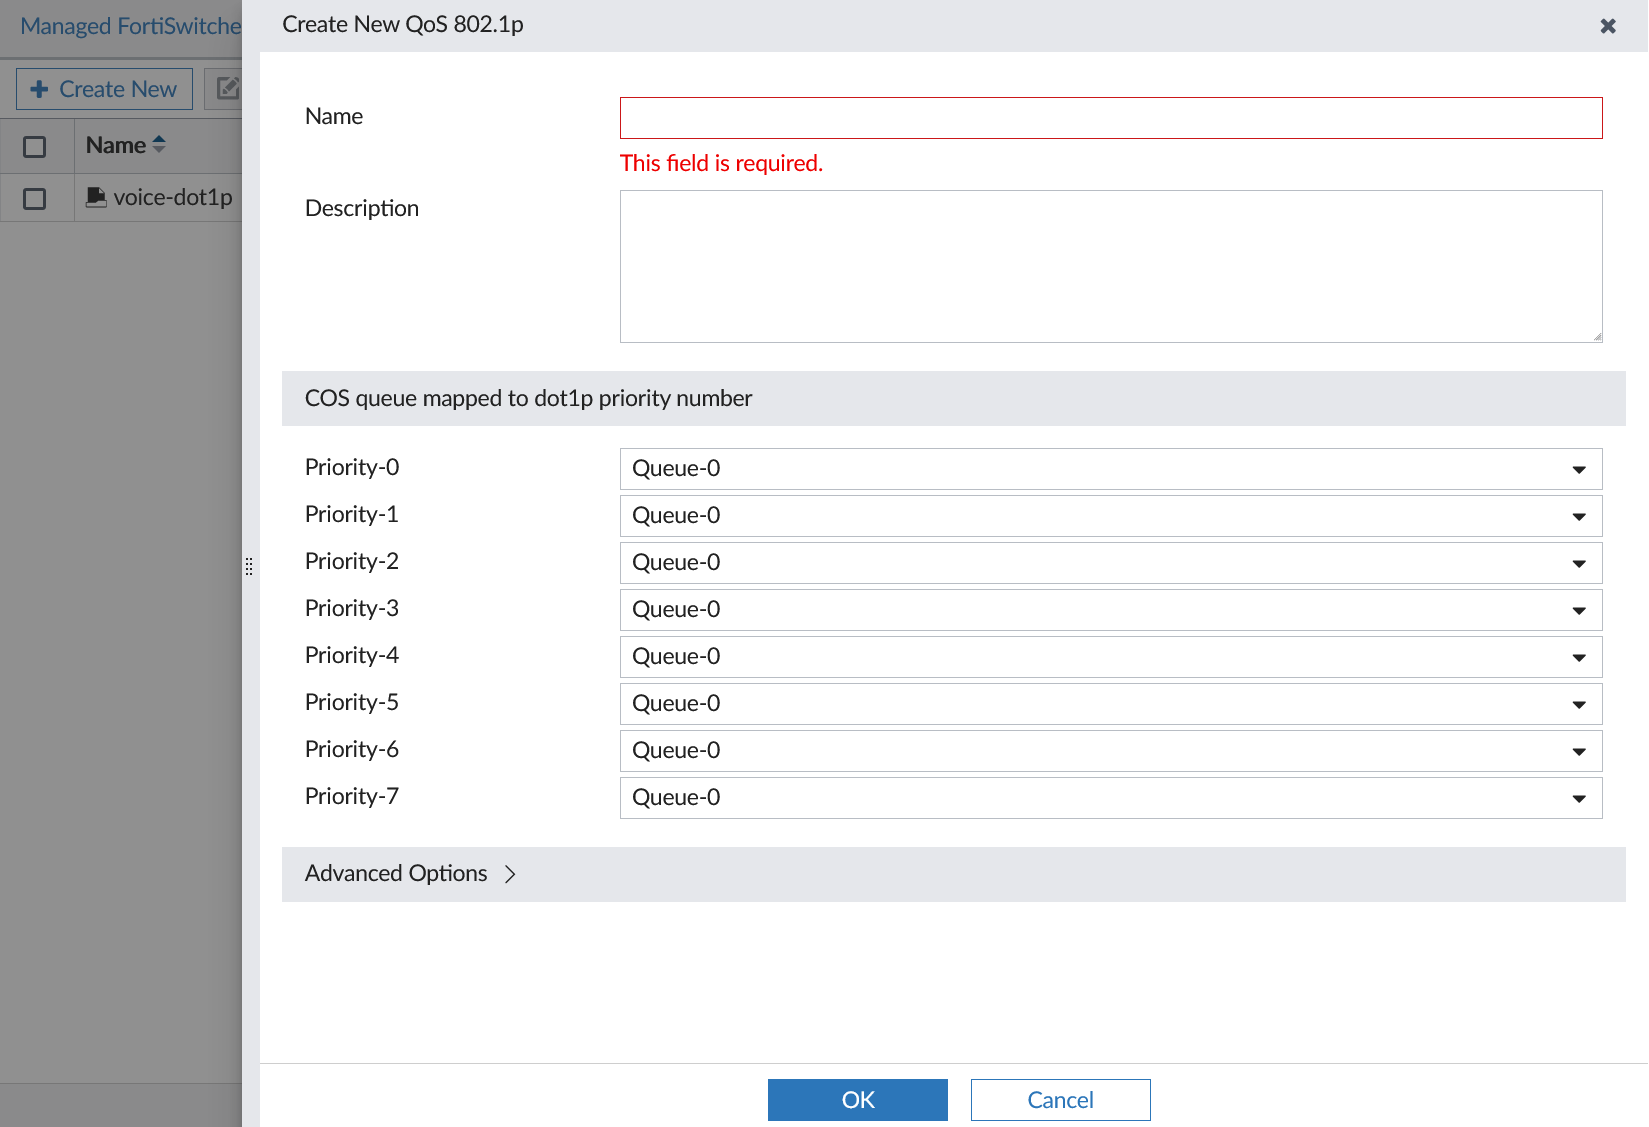Sort the Name column with its sort arrows

(160, 144)
